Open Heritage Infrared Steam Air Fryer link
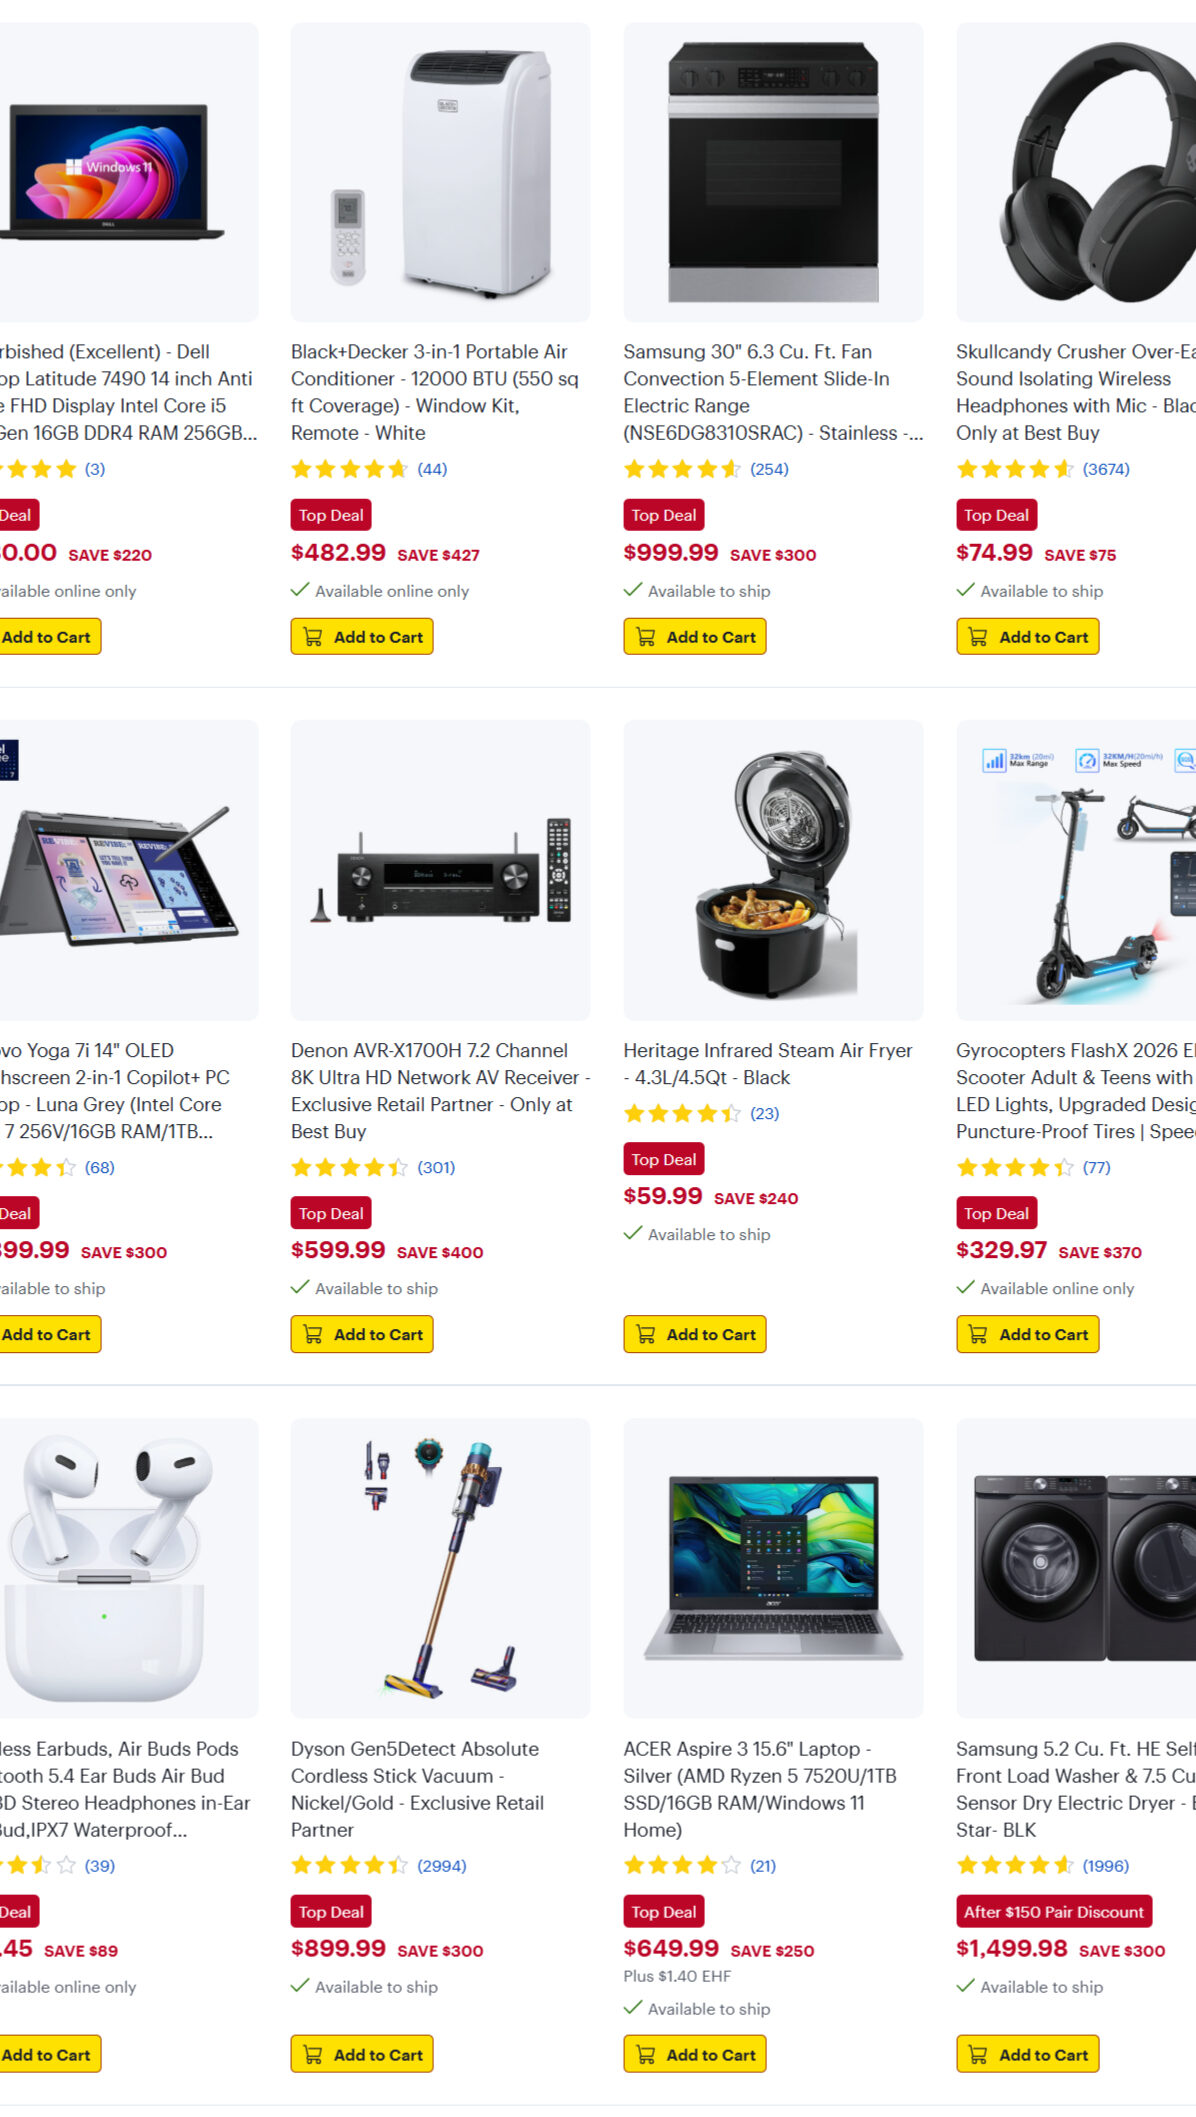Image resolution: width=1196 pixels, height=2117 pixels. pyautogui.click(x=768, y=1064)
